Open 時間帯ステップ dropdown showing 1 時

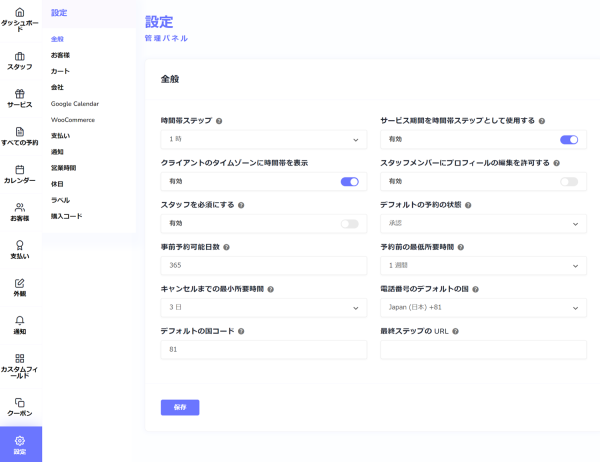[x=264, y=139]
